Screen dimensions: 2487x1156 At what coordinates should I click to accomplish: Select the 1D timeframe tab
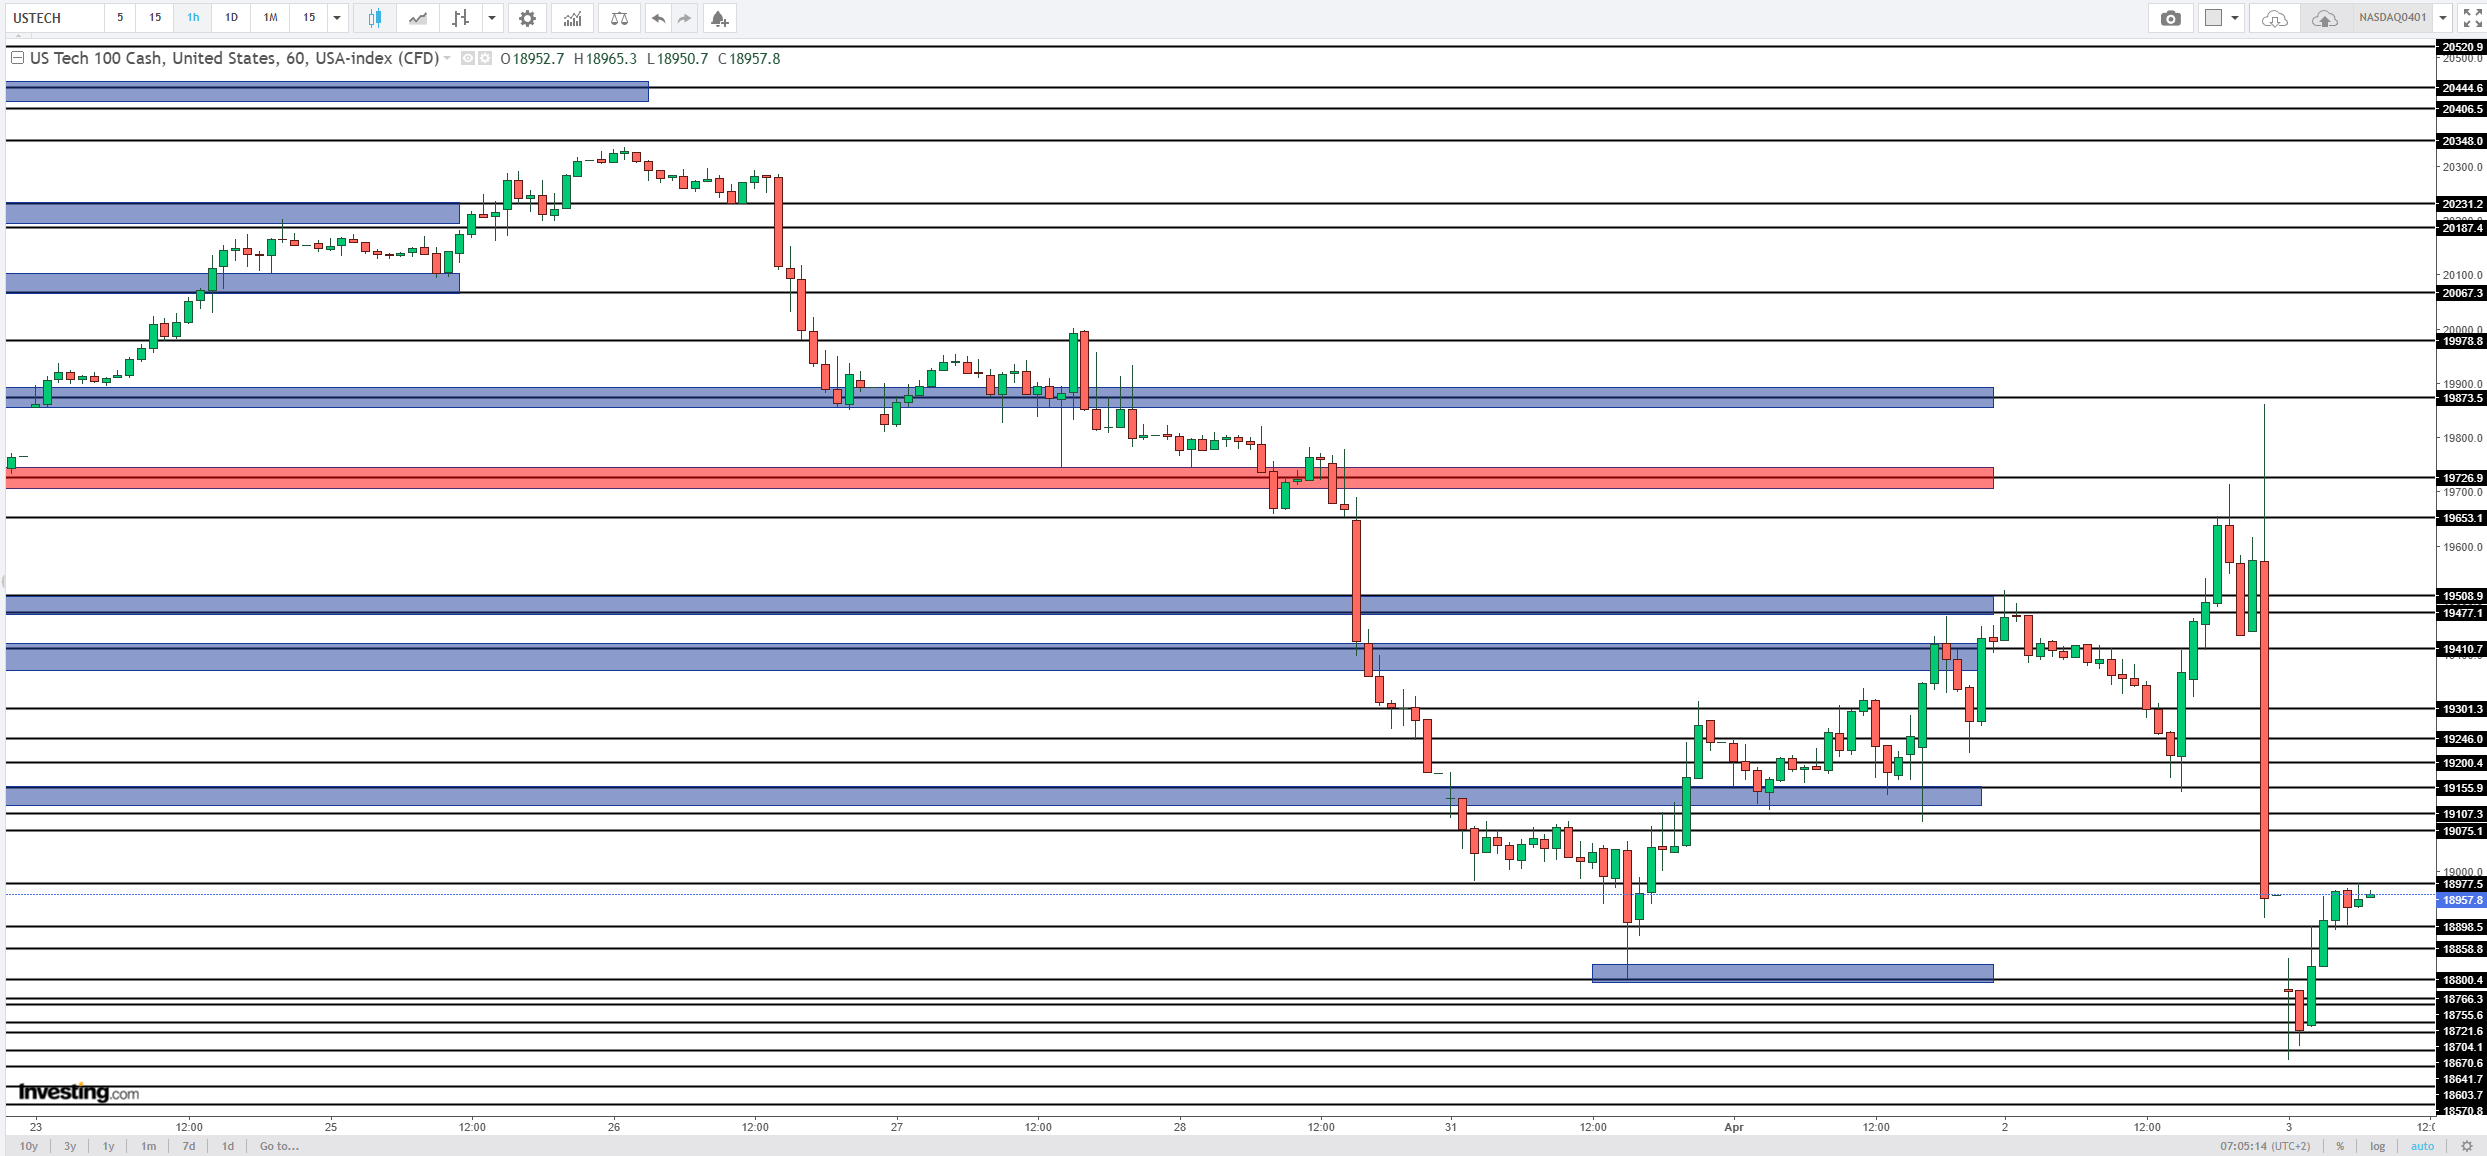[x=231, y=18]
